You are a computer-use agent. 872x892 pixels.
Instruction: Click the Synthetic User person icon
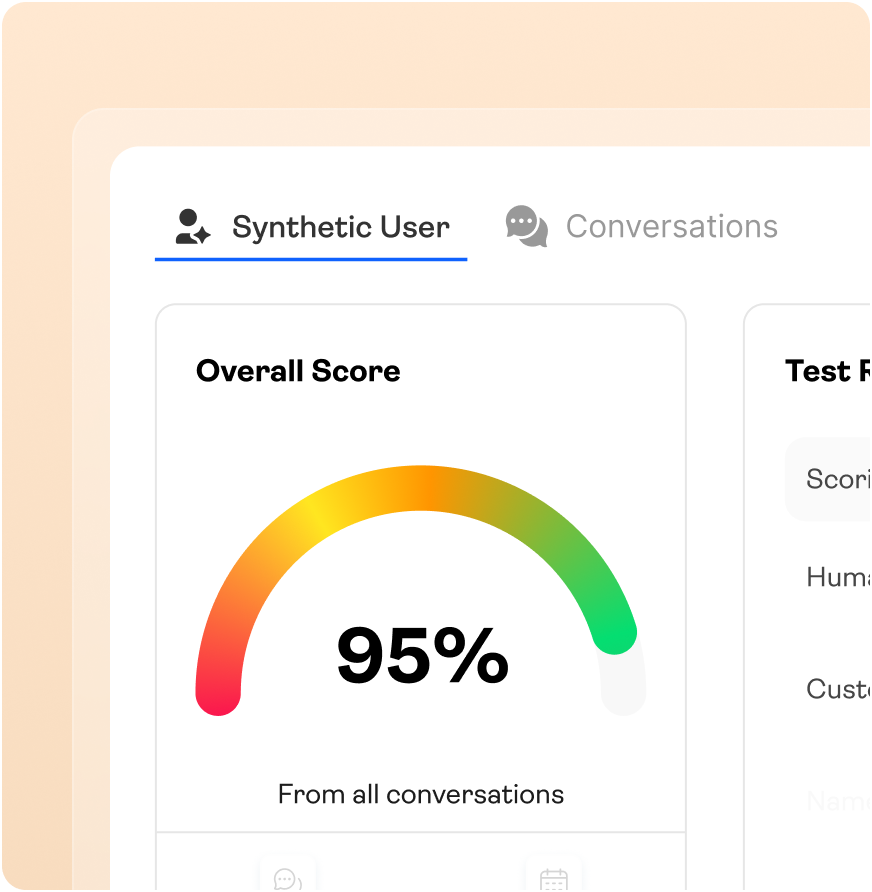coord(192,227)
